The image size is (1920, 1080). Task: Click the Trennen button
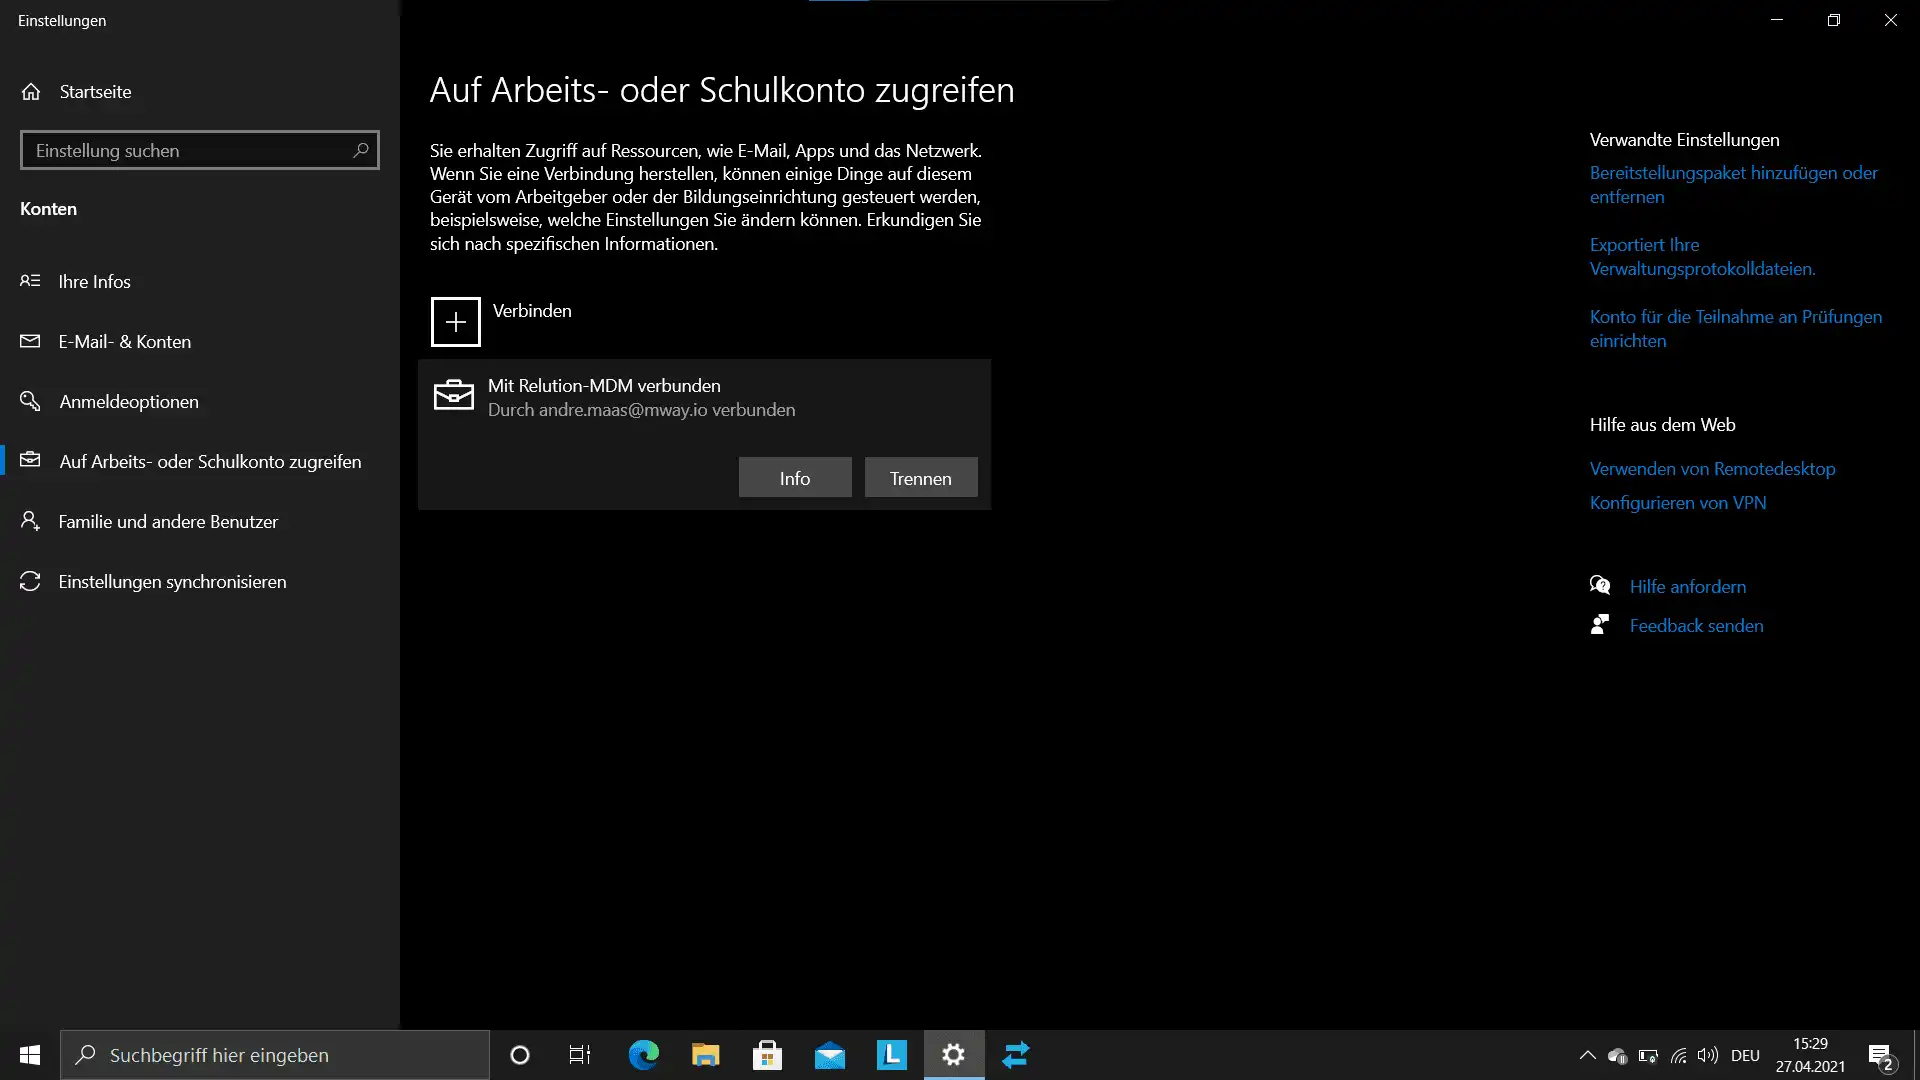coord(921,478)
